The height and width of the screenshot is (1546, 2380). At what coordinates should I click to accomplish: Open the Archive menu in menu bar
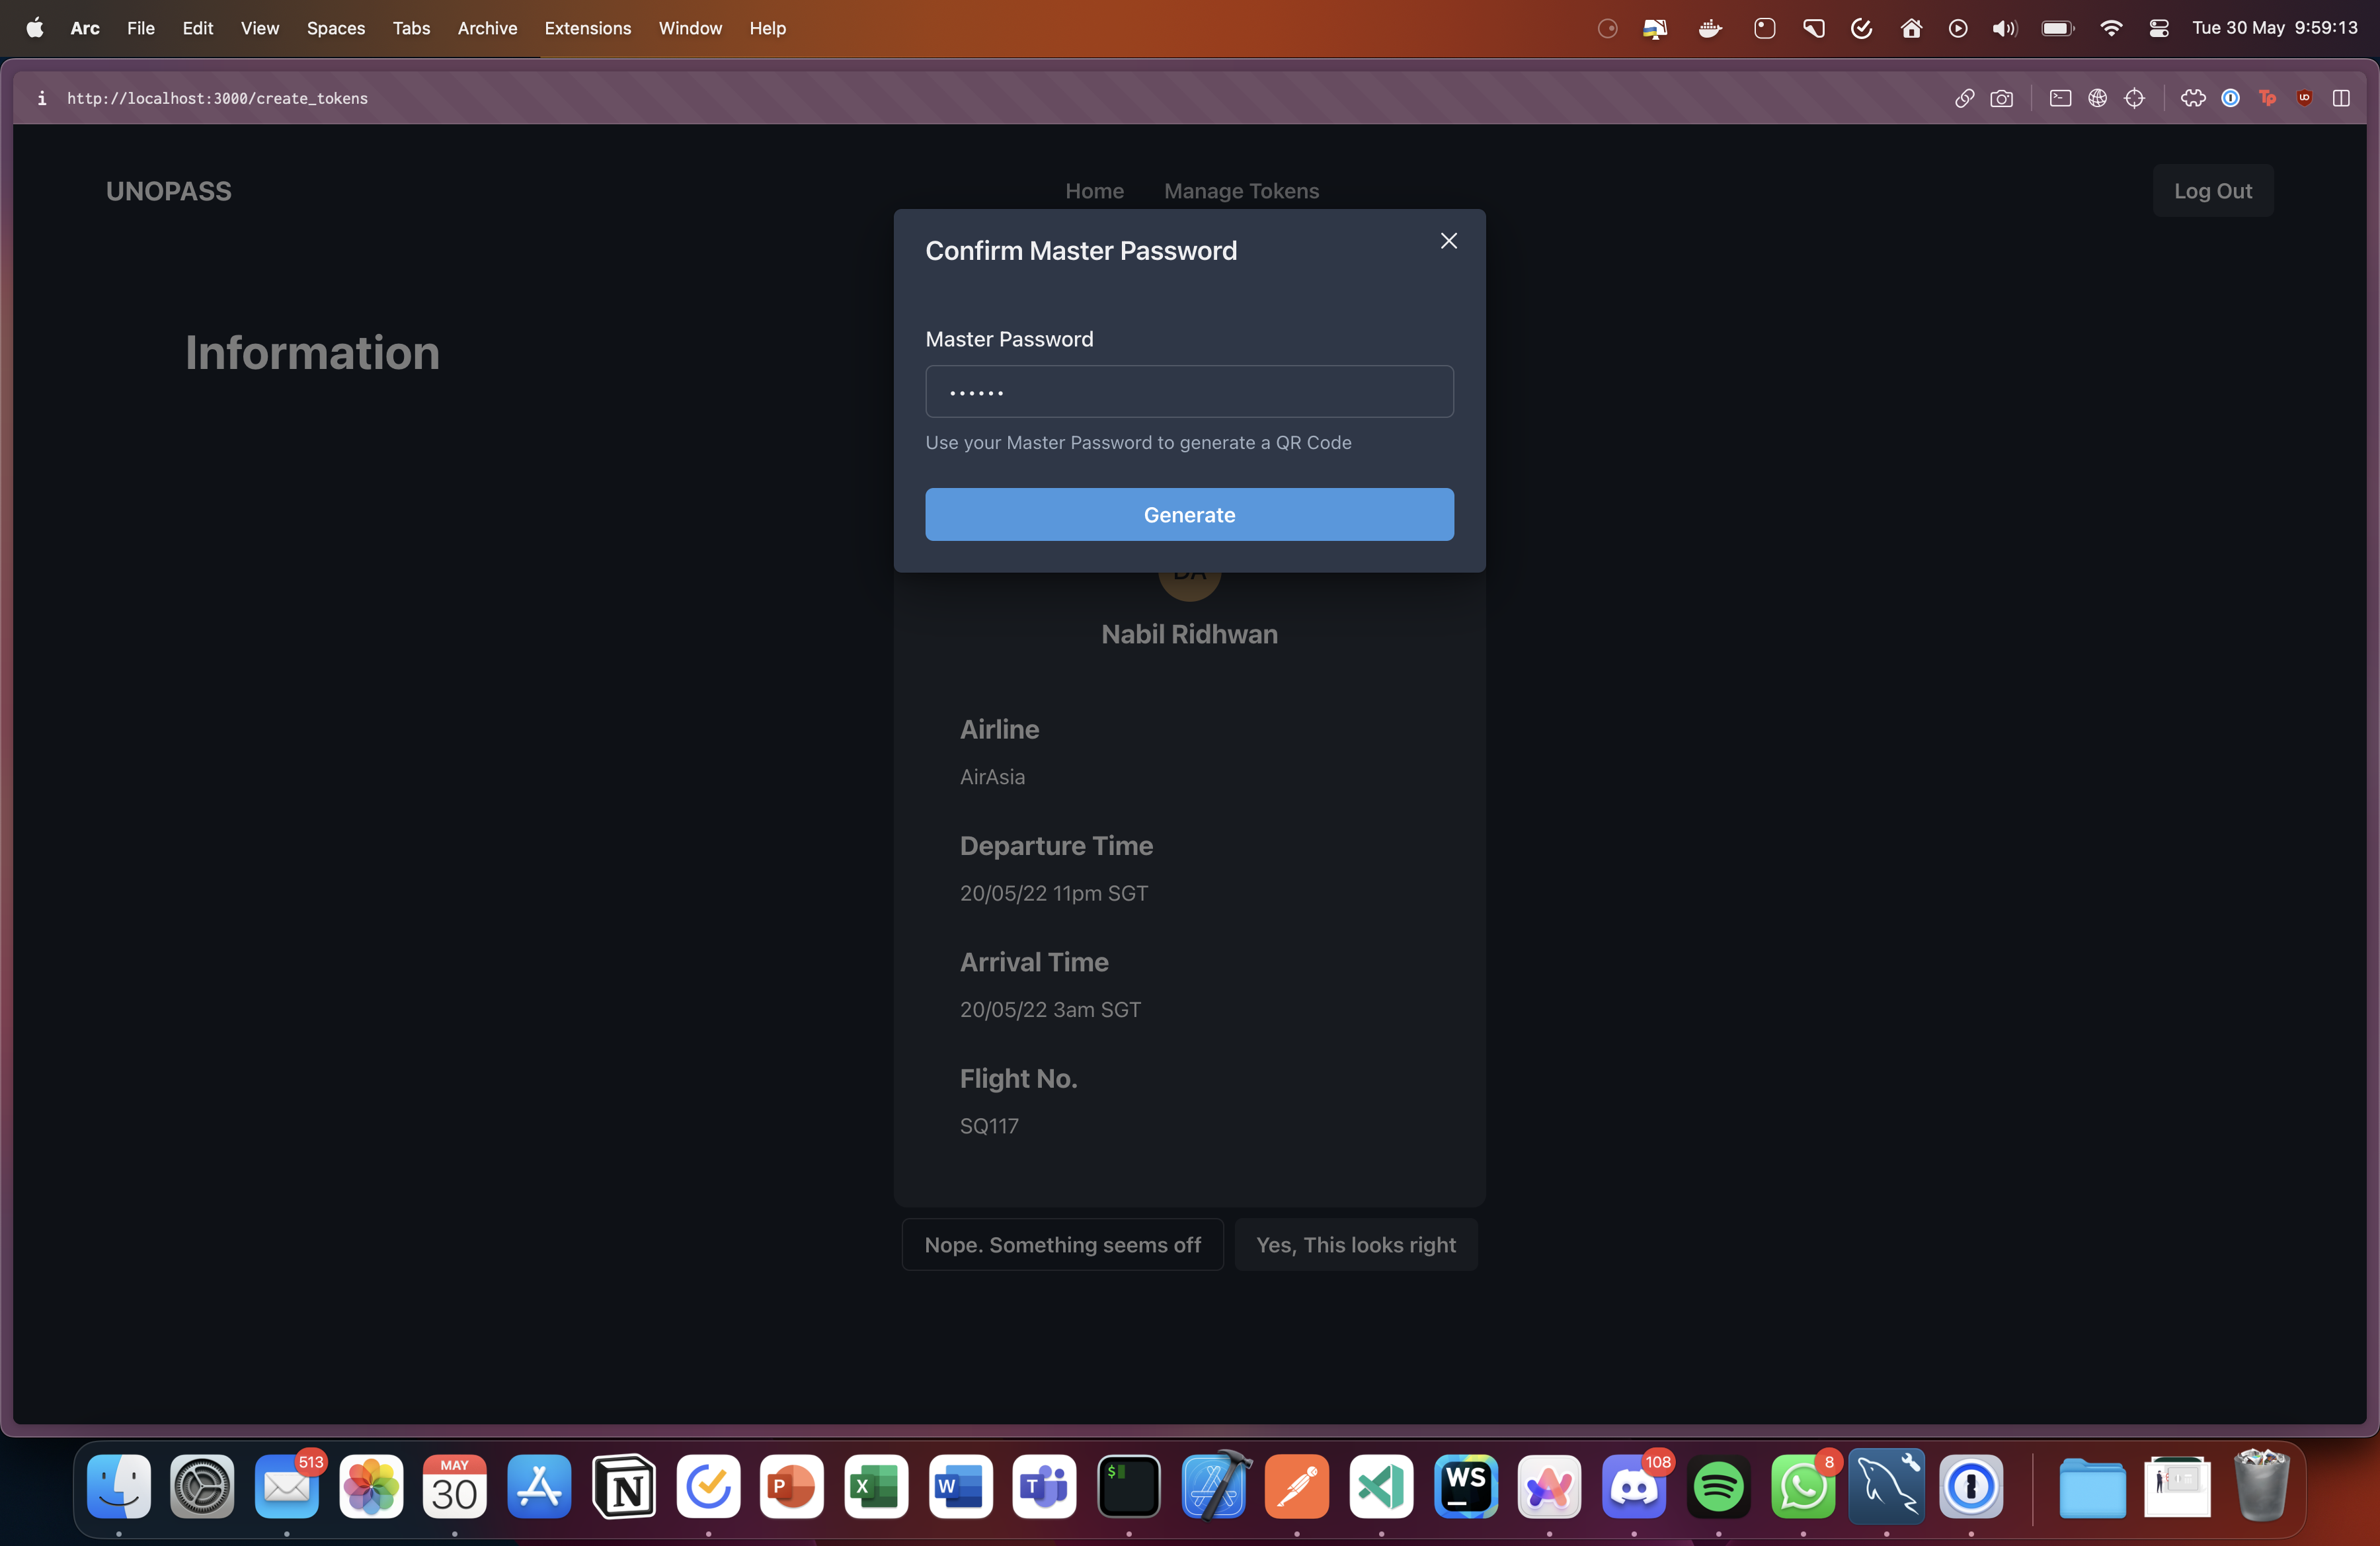pyautogui.click(x=487, y=28)
